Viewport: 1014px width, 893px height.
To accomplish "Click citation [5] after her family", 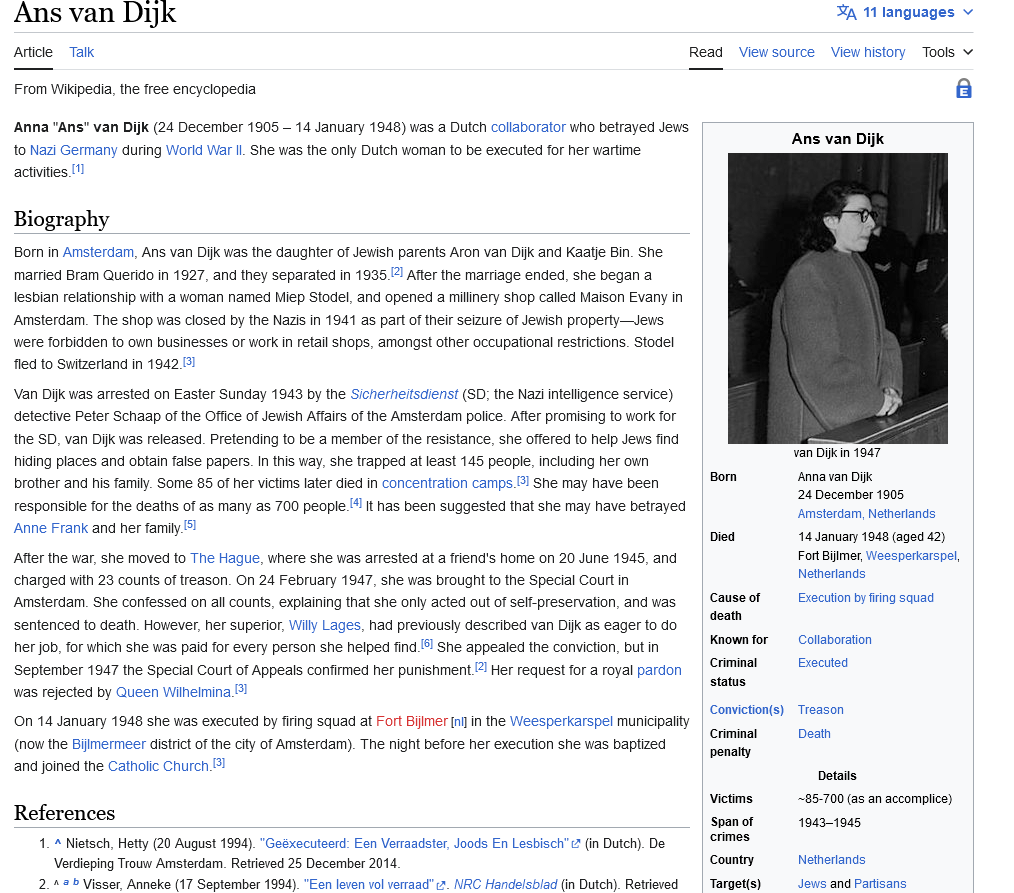I will click(x=189, y=524).
